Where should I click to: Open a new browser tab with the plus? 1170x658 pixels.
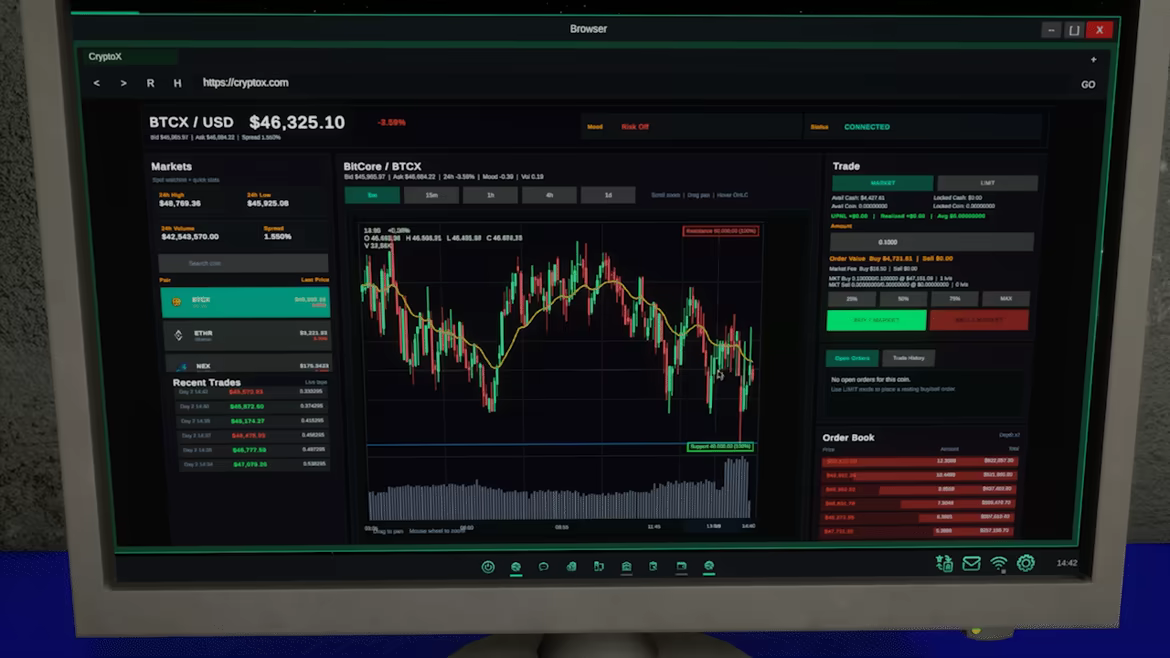click(1093, 60)
